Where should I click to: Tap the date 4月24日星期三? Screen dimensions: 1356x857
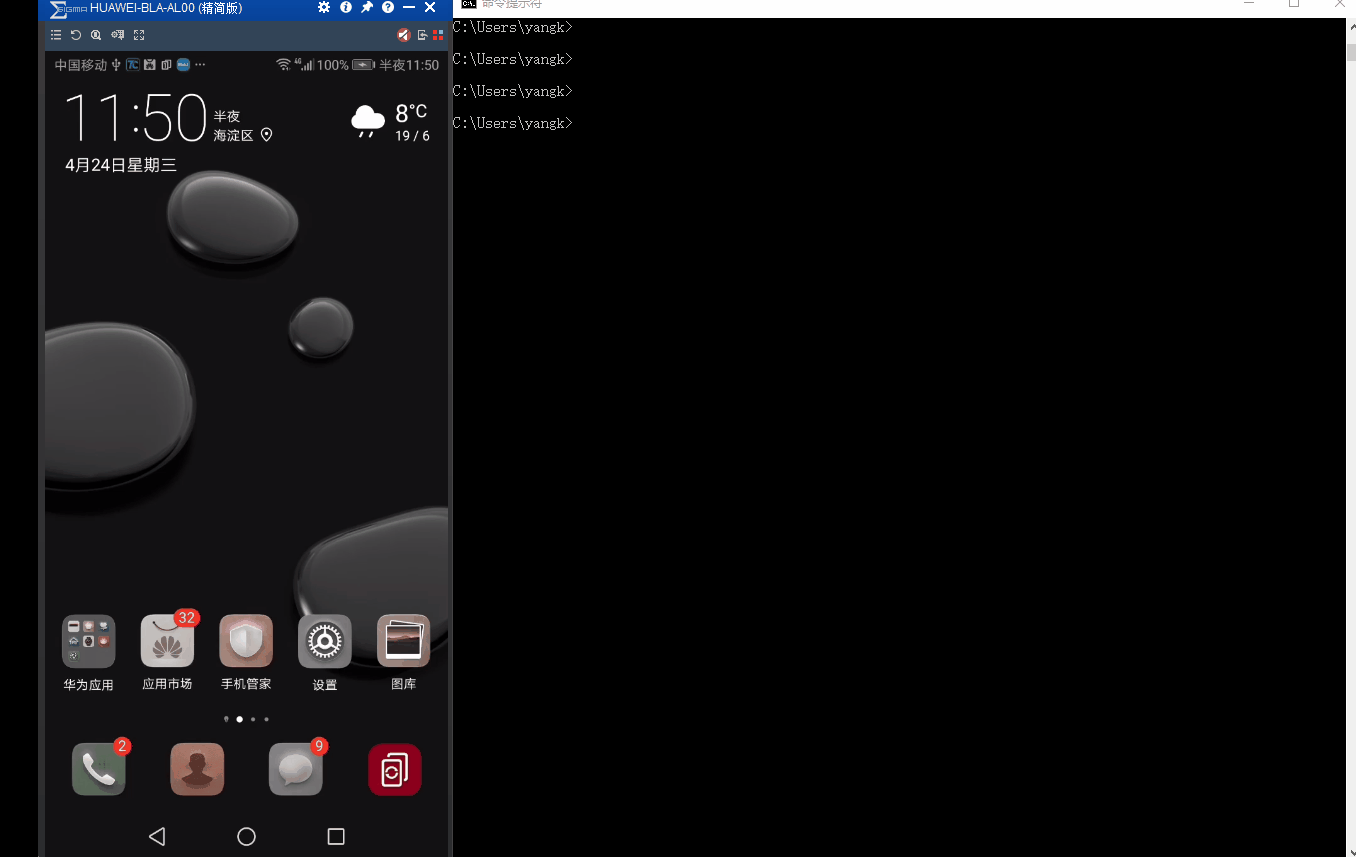click(x=121, y=165)
